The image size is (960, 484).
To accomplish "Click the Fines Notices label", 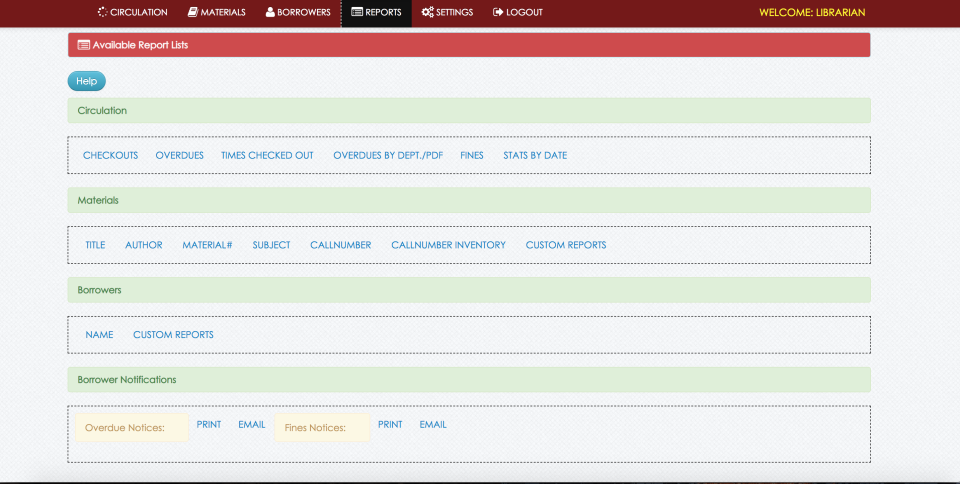I will [x=322, y=428].
